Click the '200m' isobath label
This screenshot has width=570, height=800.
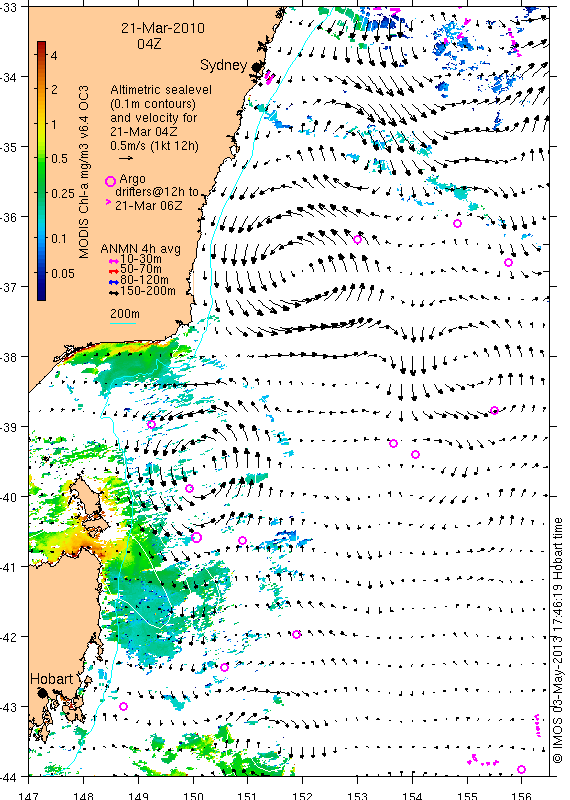[125, 314]
